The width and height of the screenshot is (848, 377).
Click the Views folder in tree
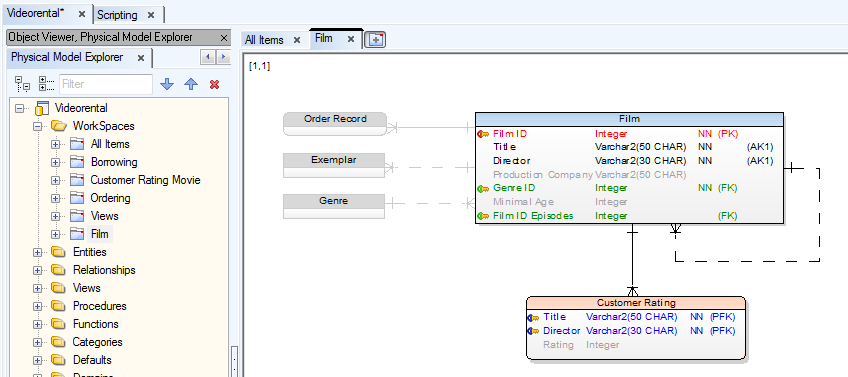(x=87, y=288)
